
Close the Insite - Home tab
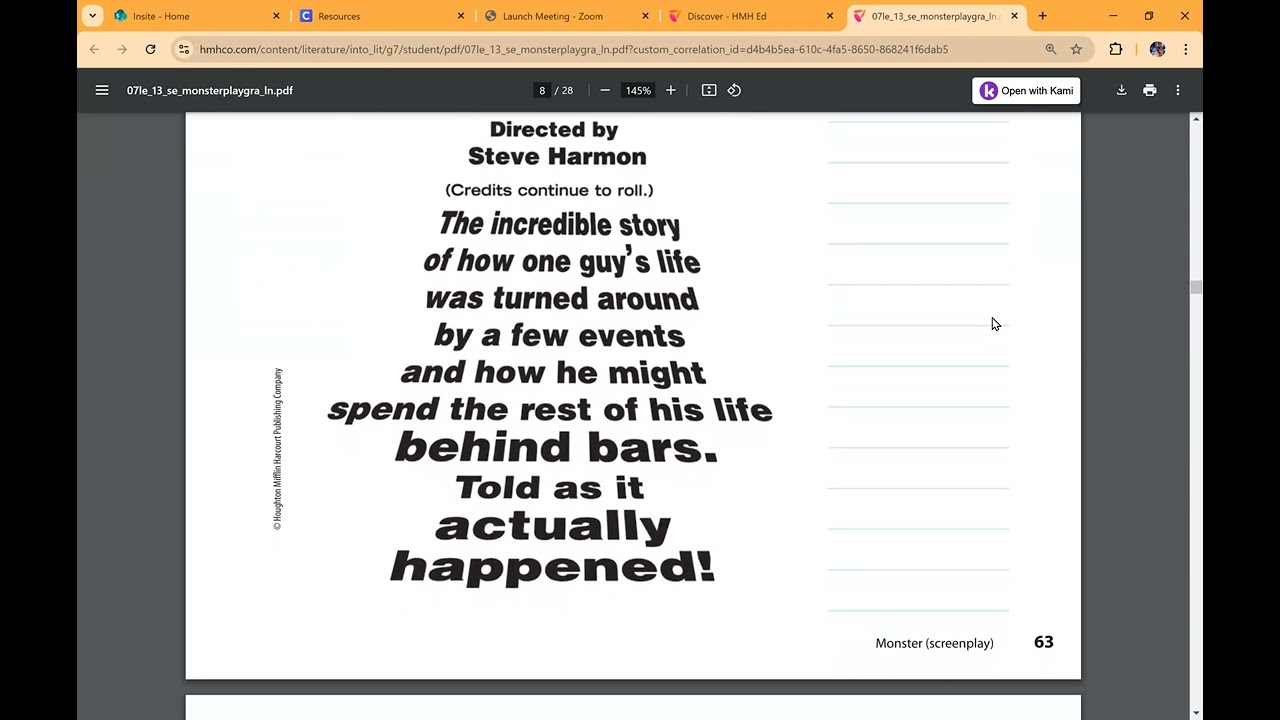[x=276, y=16]
